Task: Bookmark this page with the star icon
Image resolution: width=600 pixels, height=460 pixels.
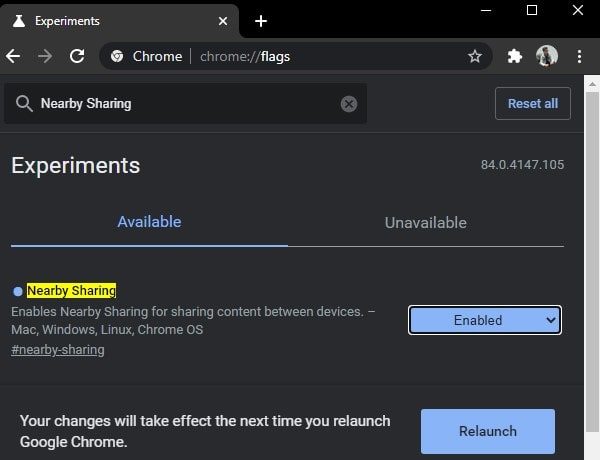Action: tap(474, 57)
